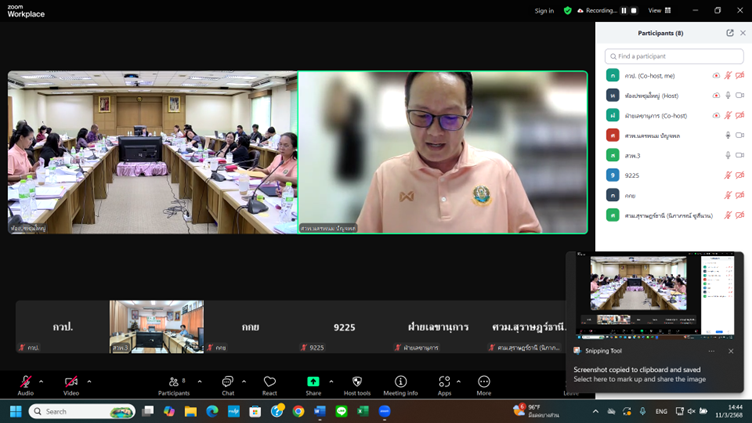Open Snipping Tool notification options (three dots)
Image resolution: width=752 pixels, height=423 pixels.
tap(711, 351)
